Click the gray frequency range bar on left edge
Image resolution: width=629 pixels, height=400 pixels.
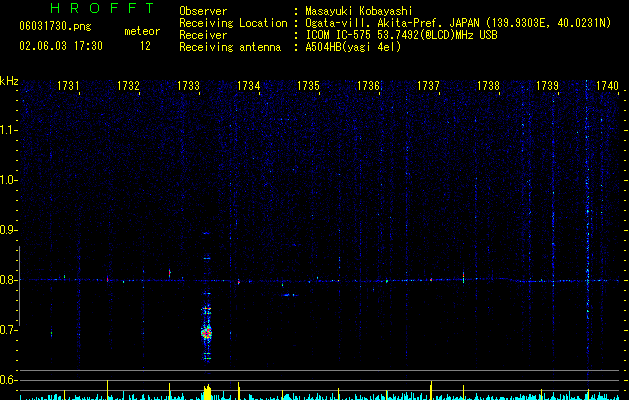tap(19, 285)
